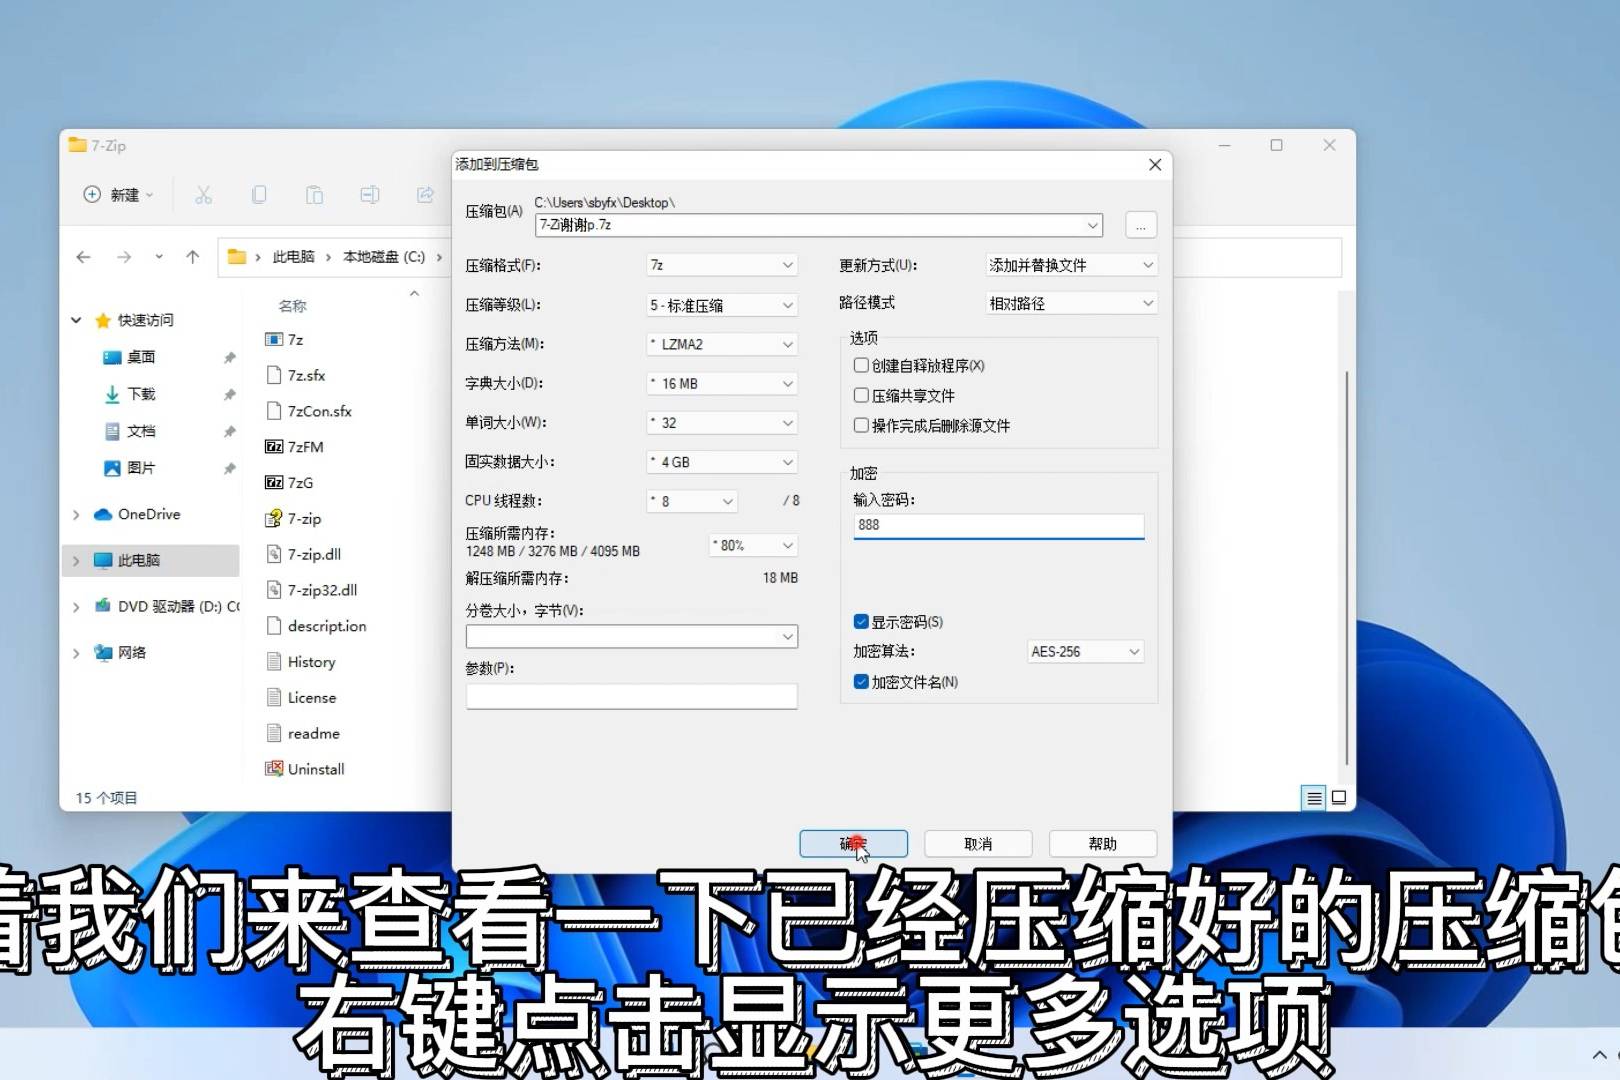
Task: Click the Paste icon in Explorer toolbar
Action: coord(314,195)
